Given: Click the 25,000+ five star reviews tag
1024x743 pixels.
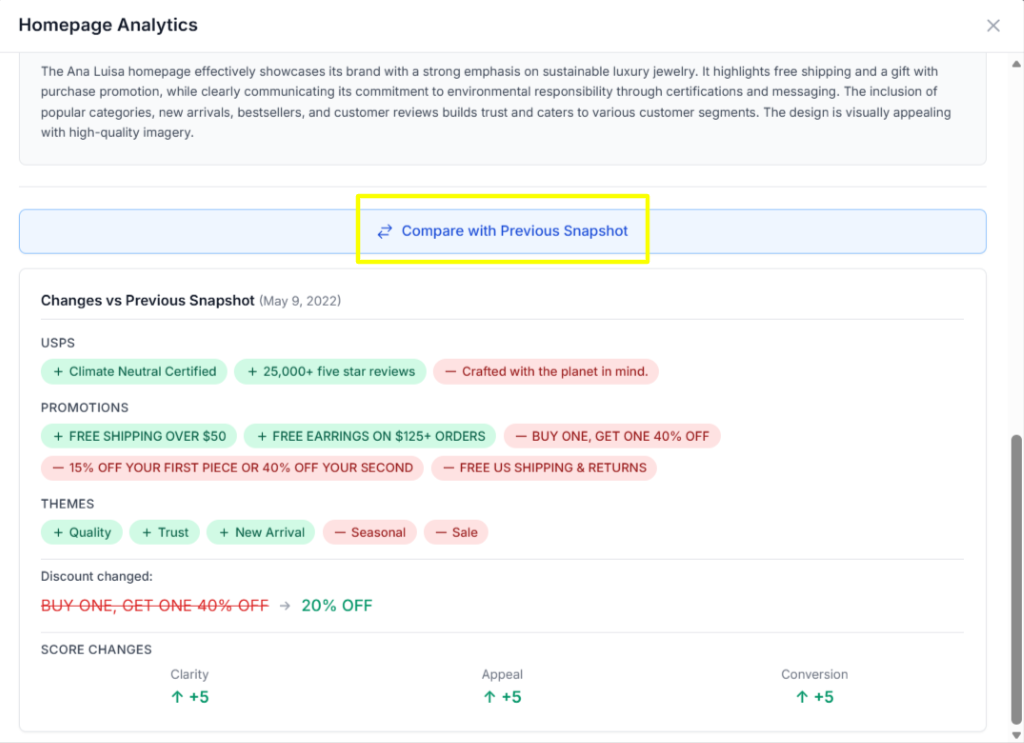Looking at the screenshot, I should click(330, 372).
